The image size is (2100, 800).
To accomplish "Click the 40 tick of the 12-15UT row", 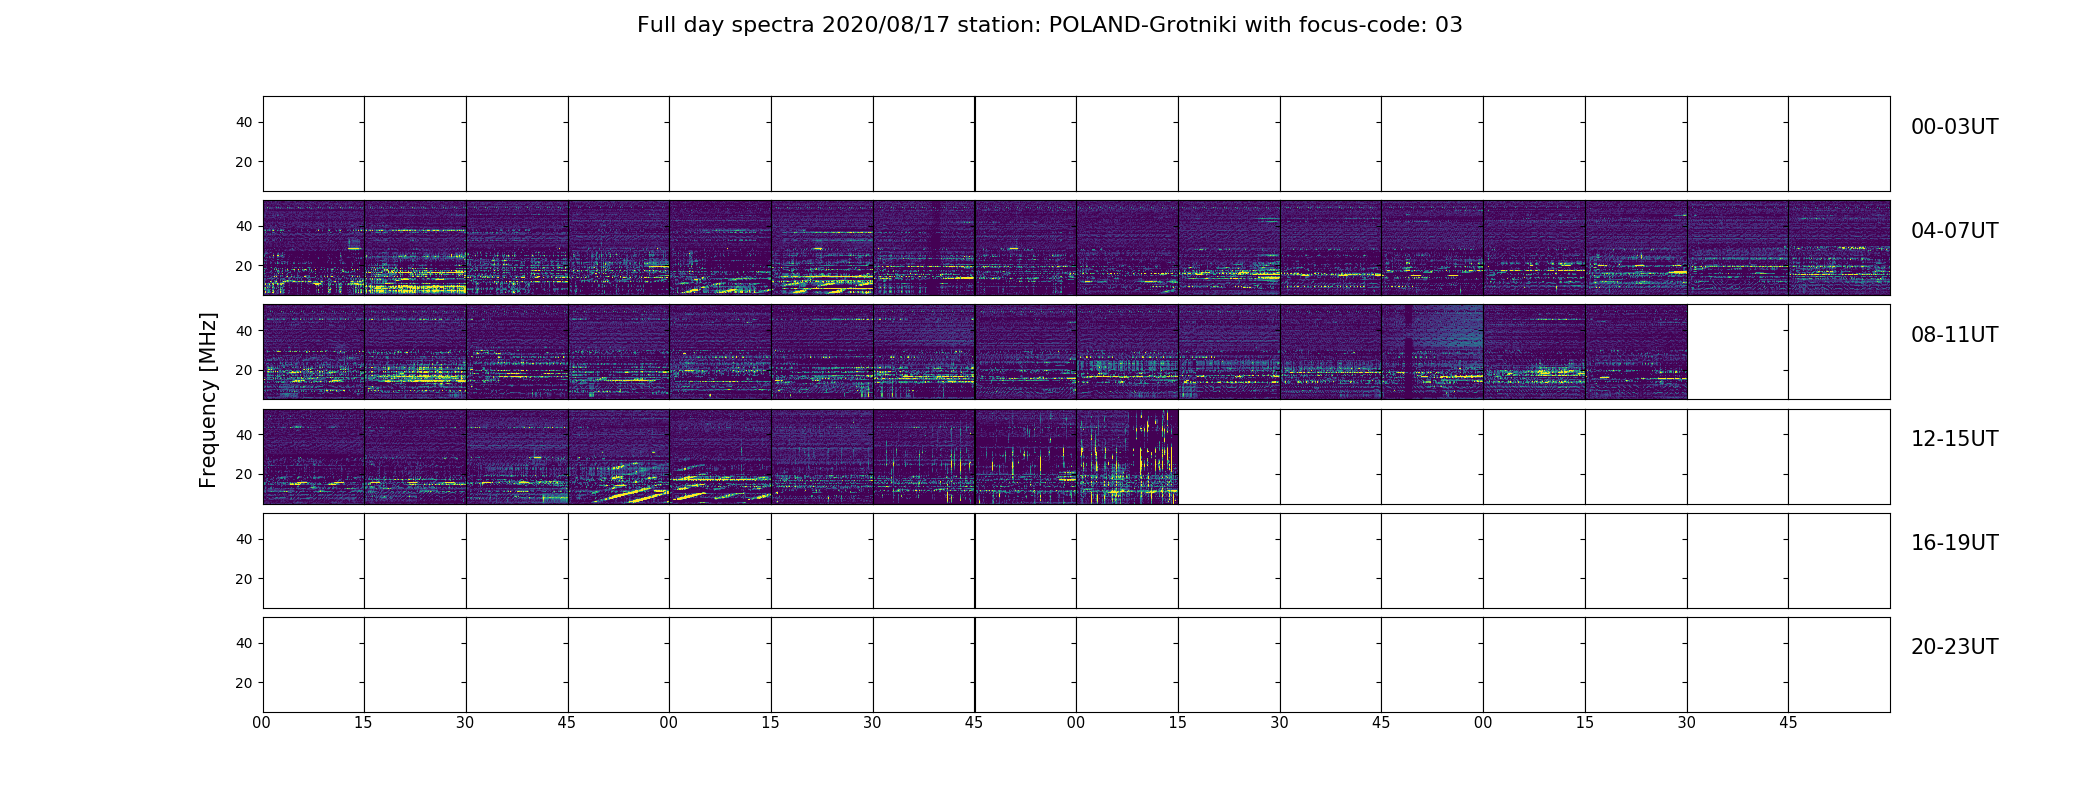I will coord(244,434).
